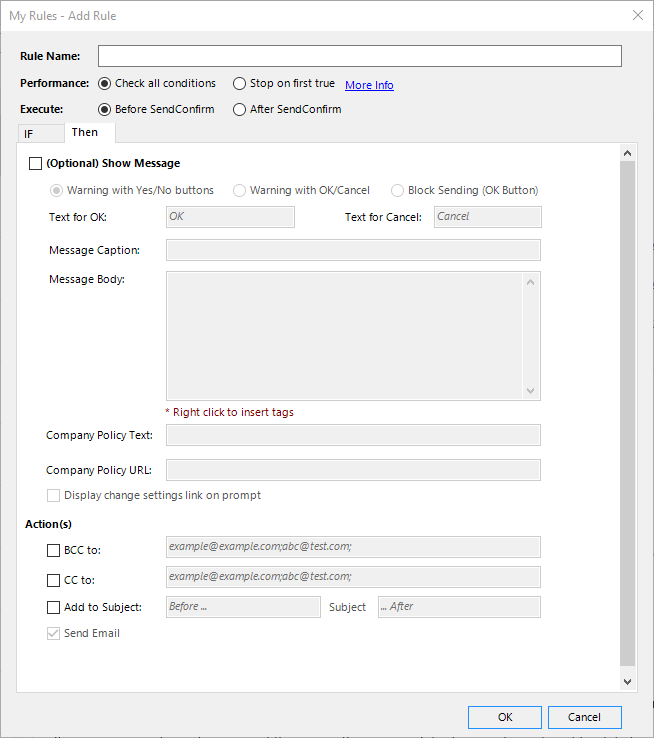The height and width of the screenshot is (738, 654).
Task: Enable the CC to checkbox
Action: (54, 580)
